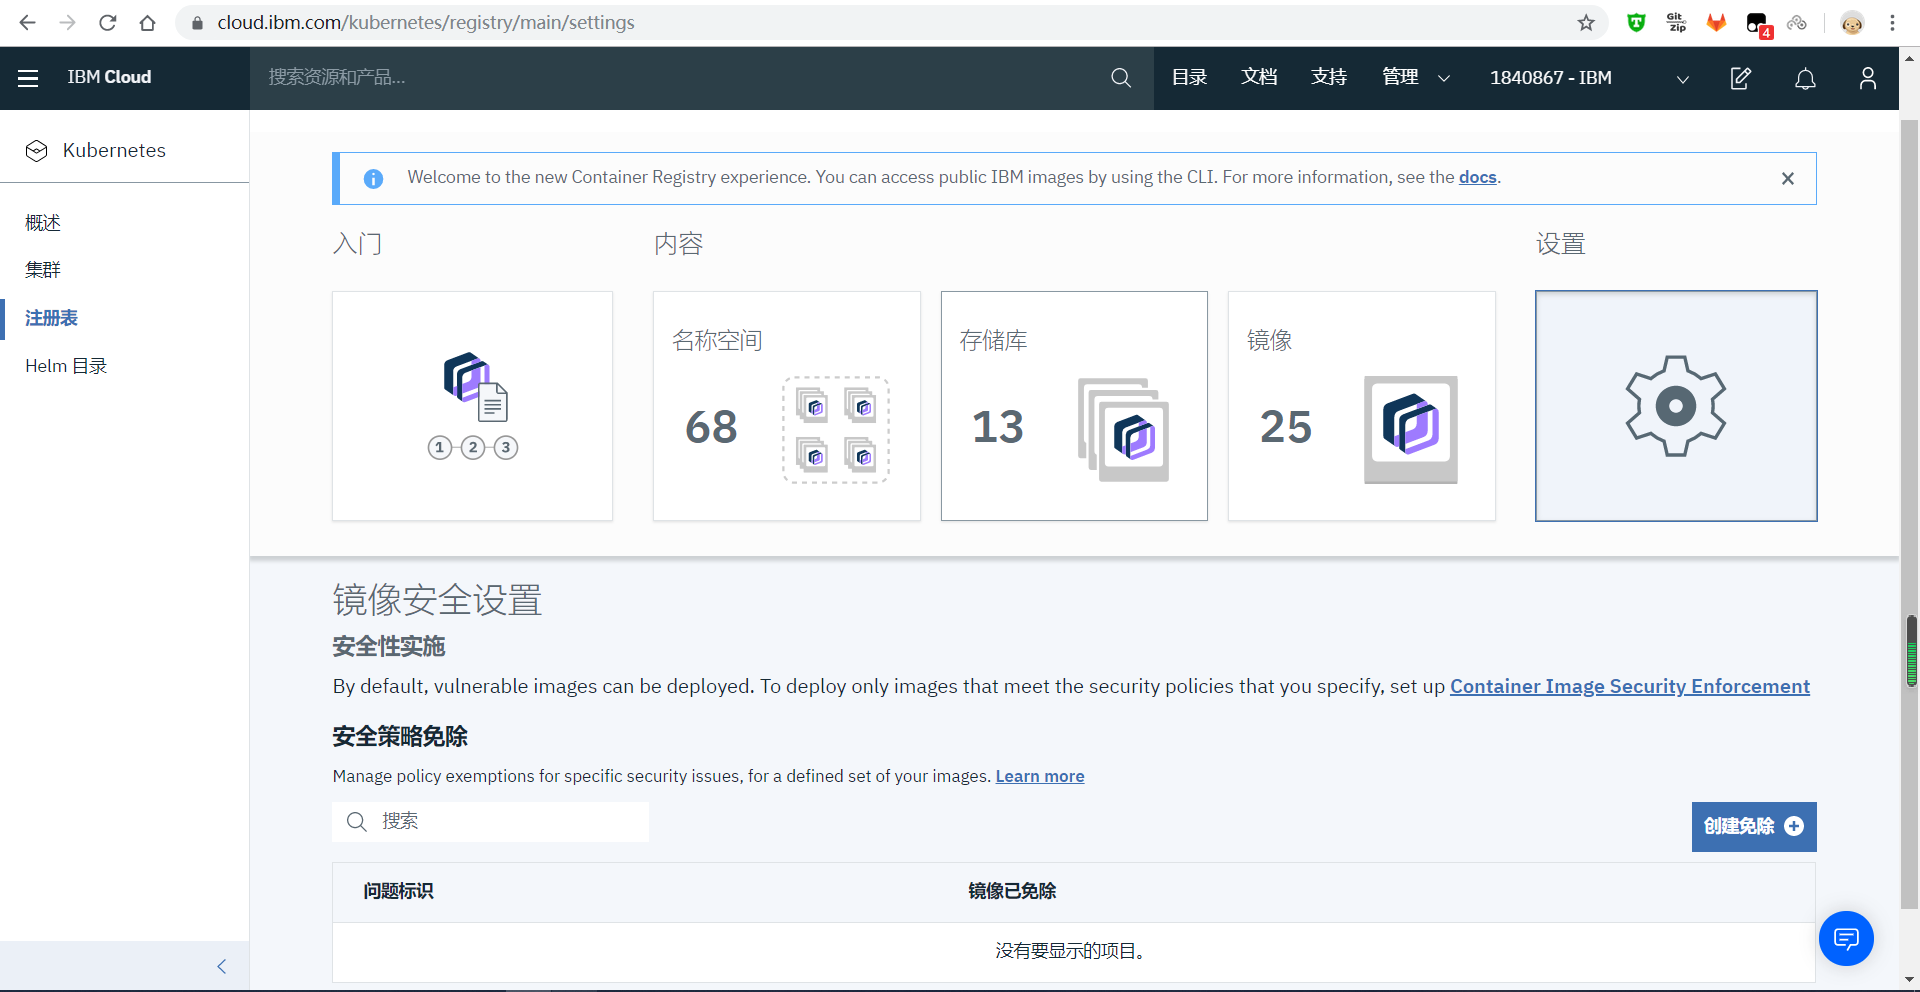Open the notifications bell

coord(1805,78)
